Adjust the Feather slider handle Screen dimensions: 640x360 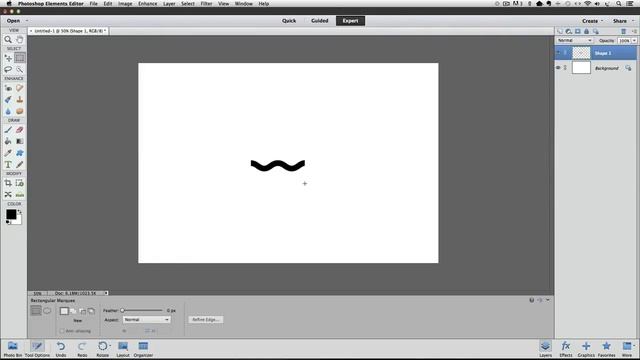[x=122, y=311]
